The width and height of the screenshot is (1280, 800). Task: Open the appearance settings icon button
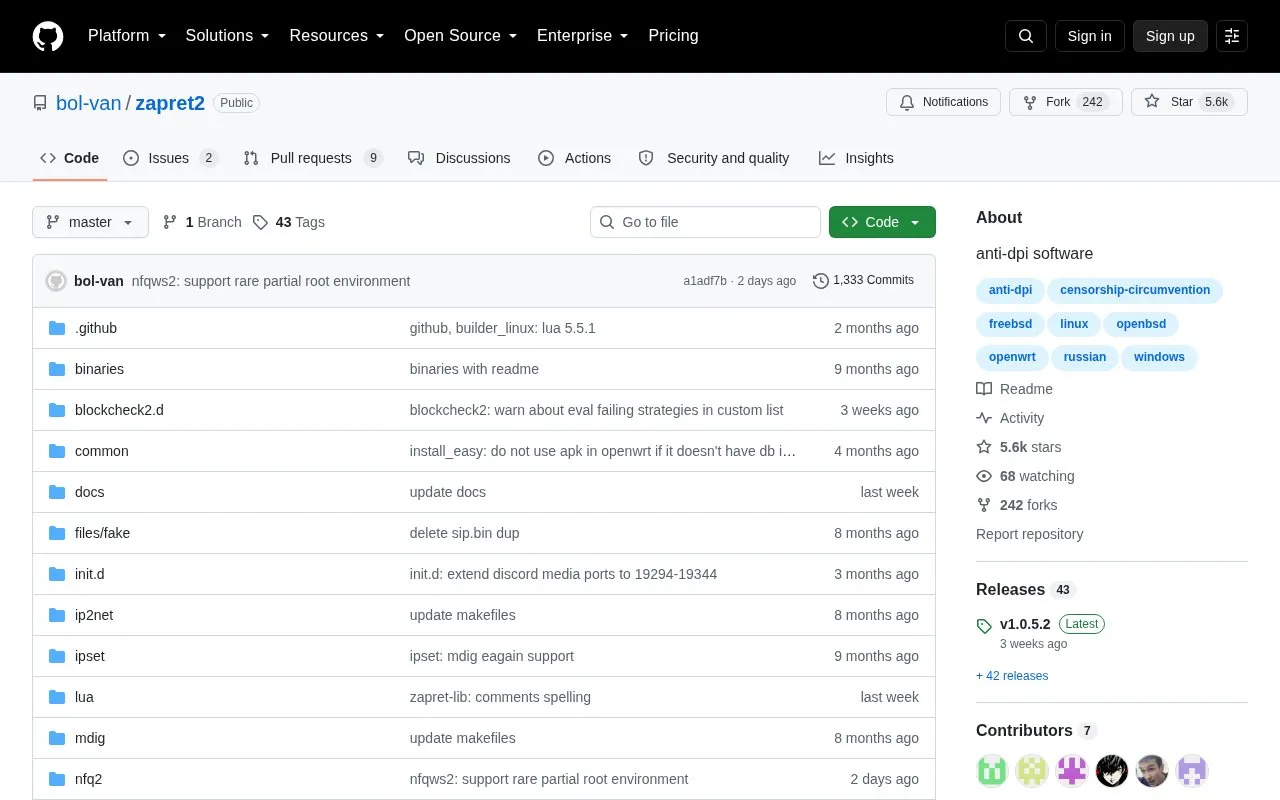(x=1232, y=36)
